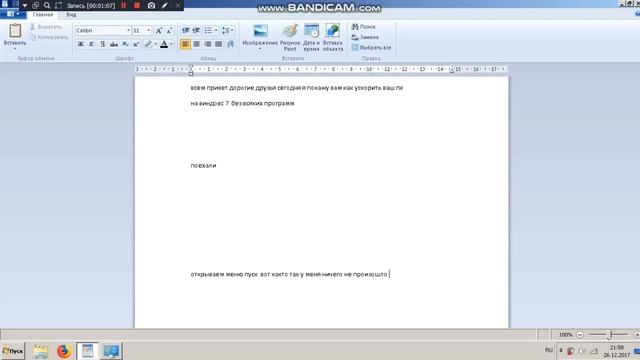
Task: Switch to the Вид ribbon tab
Action: pyautogui.click(x=71, y=15)
